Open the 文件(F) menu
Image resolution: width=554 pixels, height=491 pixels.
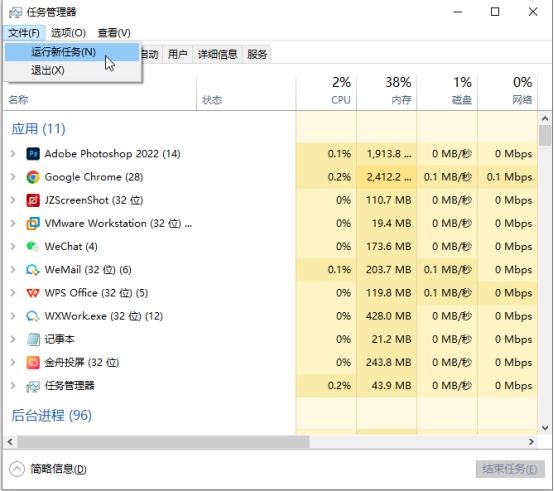(24, 33)
